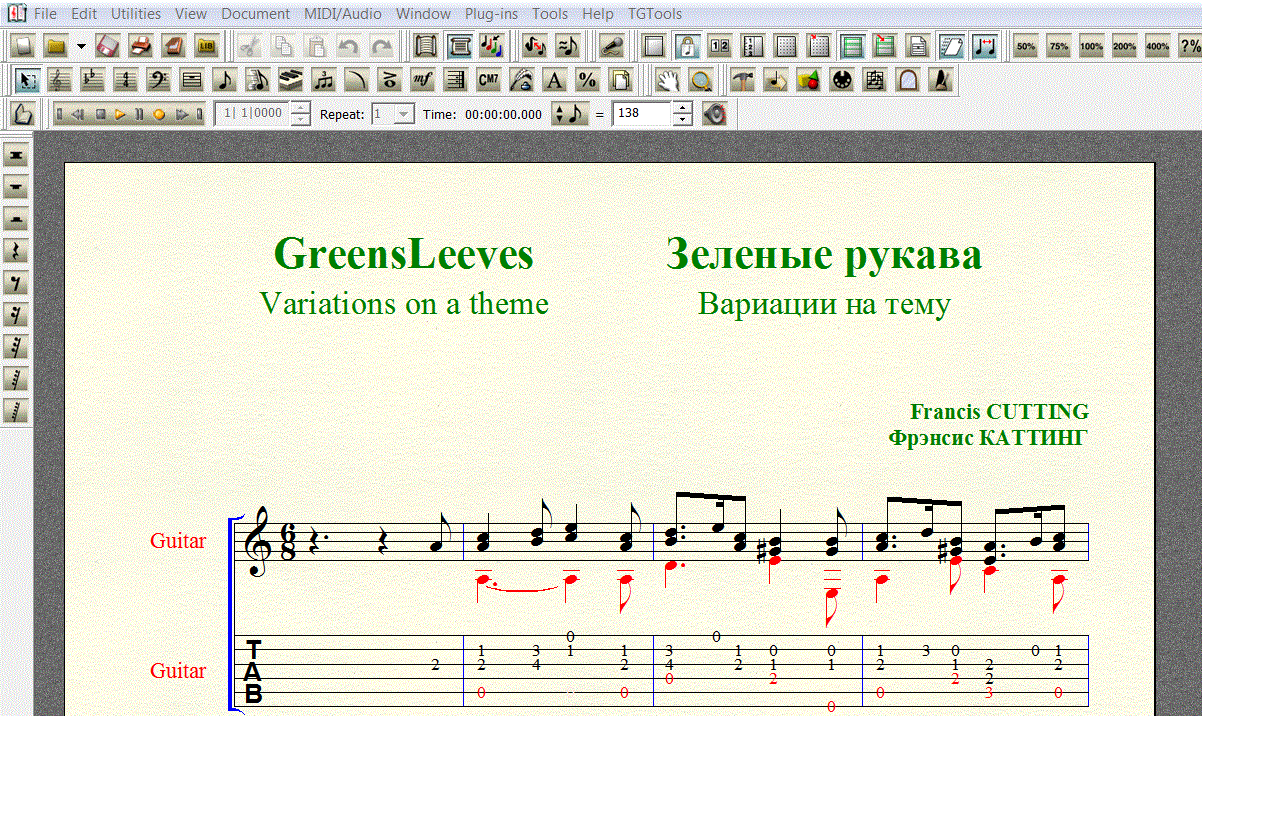1274x817 pixels.
Task: Select the eighth rest in the rest palette
Action: click(x=16, y=283)
